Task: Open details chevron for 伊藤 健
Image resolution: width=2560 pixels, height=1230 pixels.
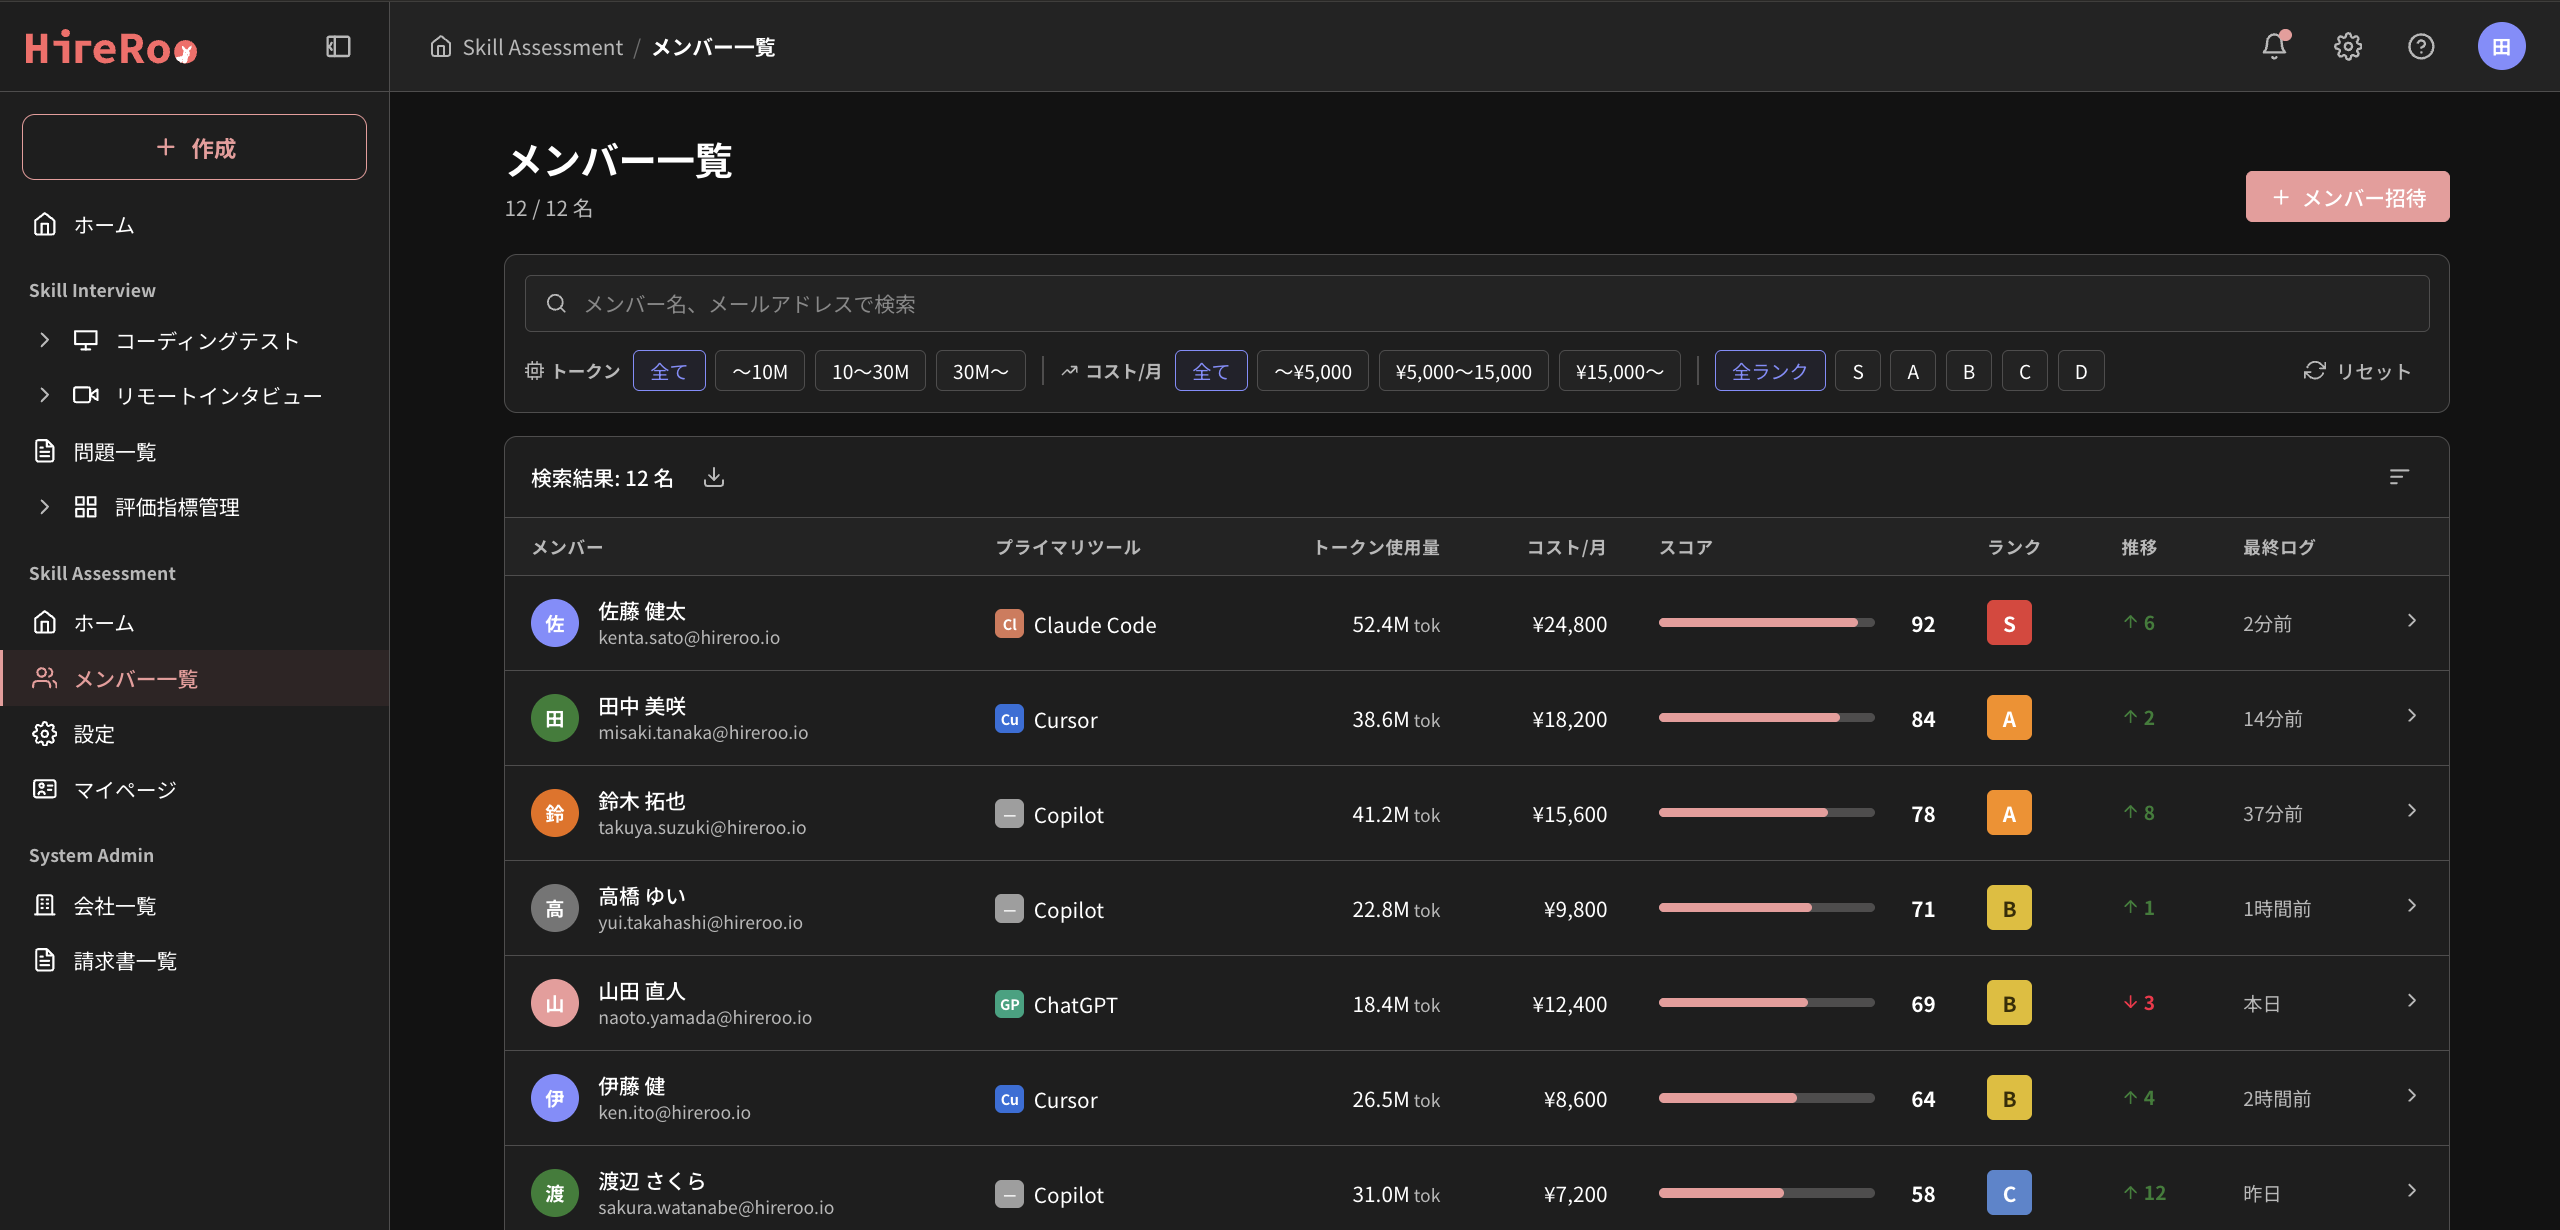Action: point(2412,1096)
